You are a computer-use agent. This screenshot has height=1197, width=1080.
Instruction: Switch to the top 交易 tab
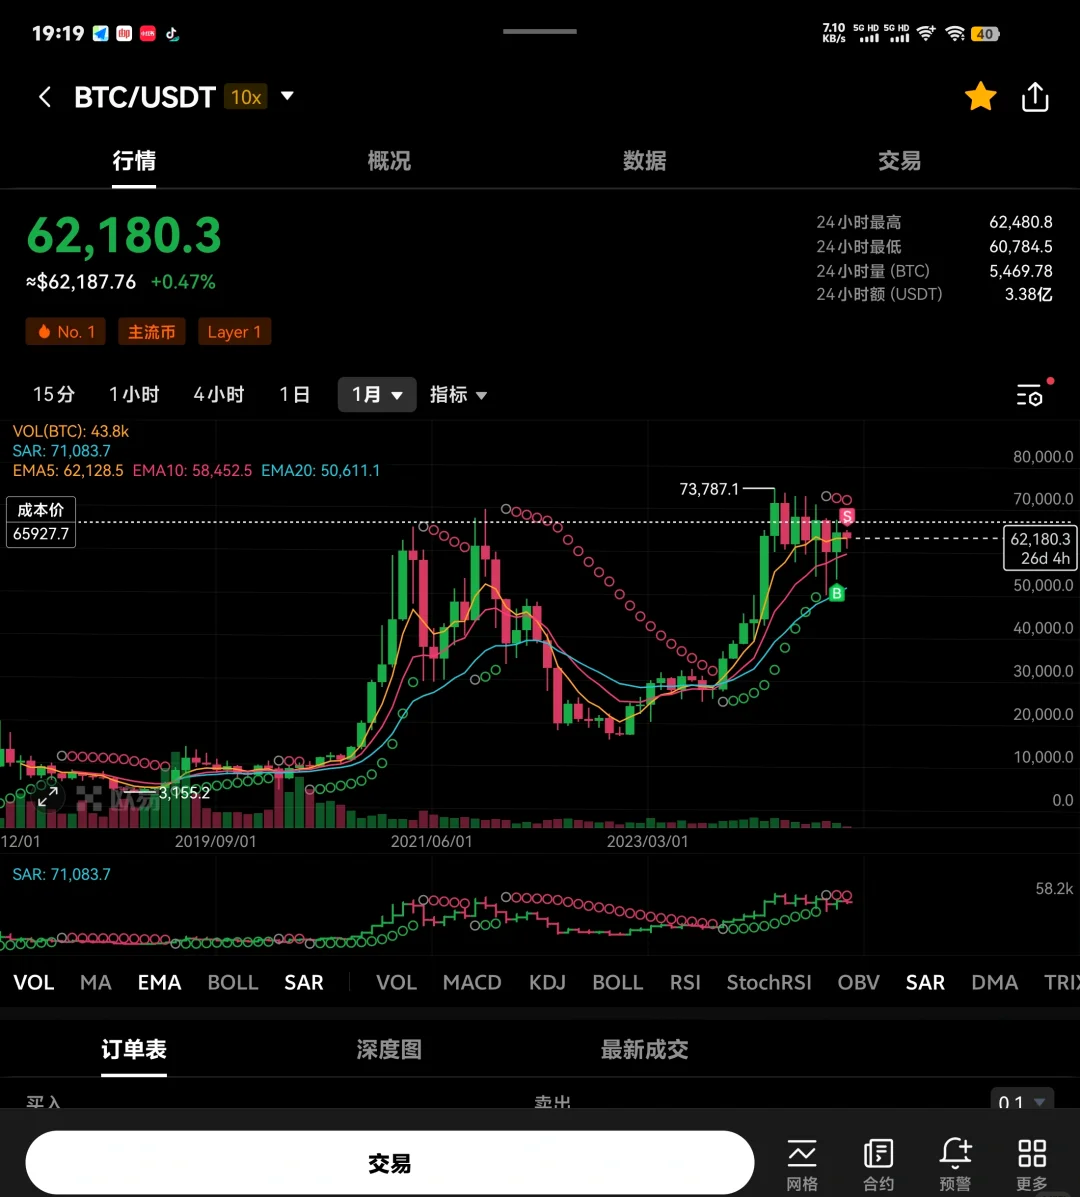pyautogui.click(x=899, y=161)
